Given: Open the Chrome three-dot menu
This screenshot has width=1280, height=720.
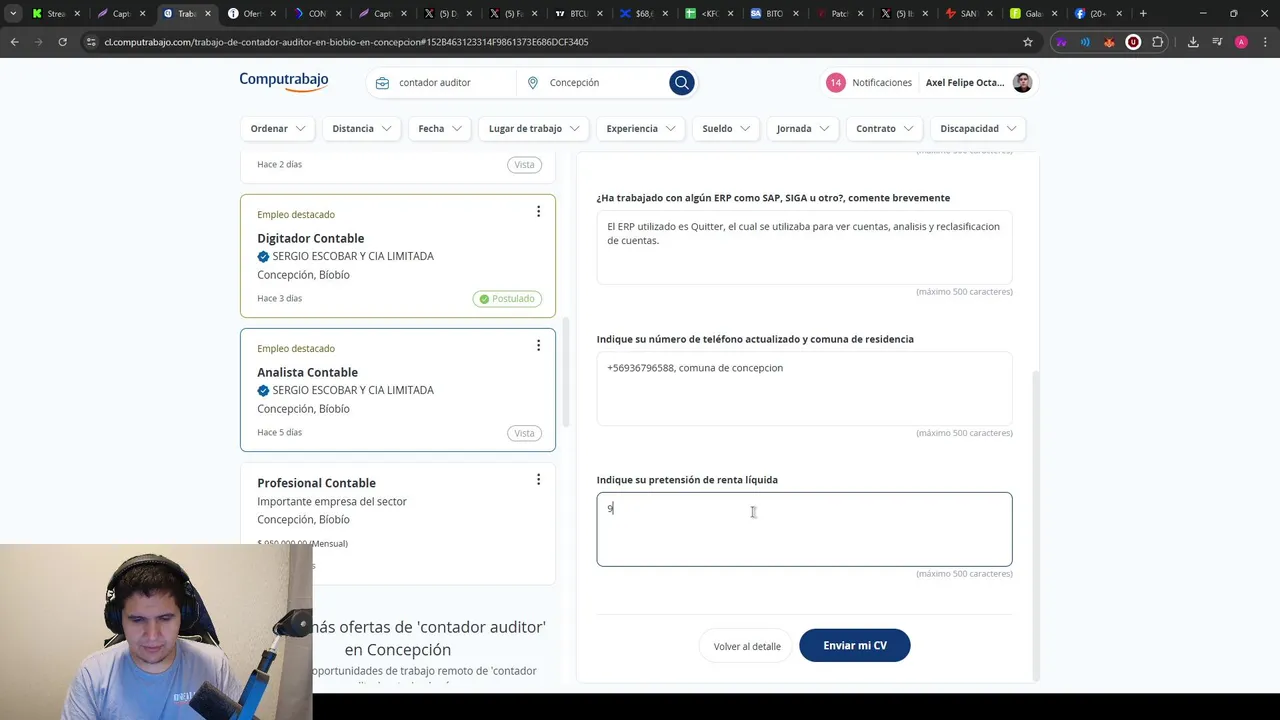Looking at the screenshot, I should click(1265, 42).
